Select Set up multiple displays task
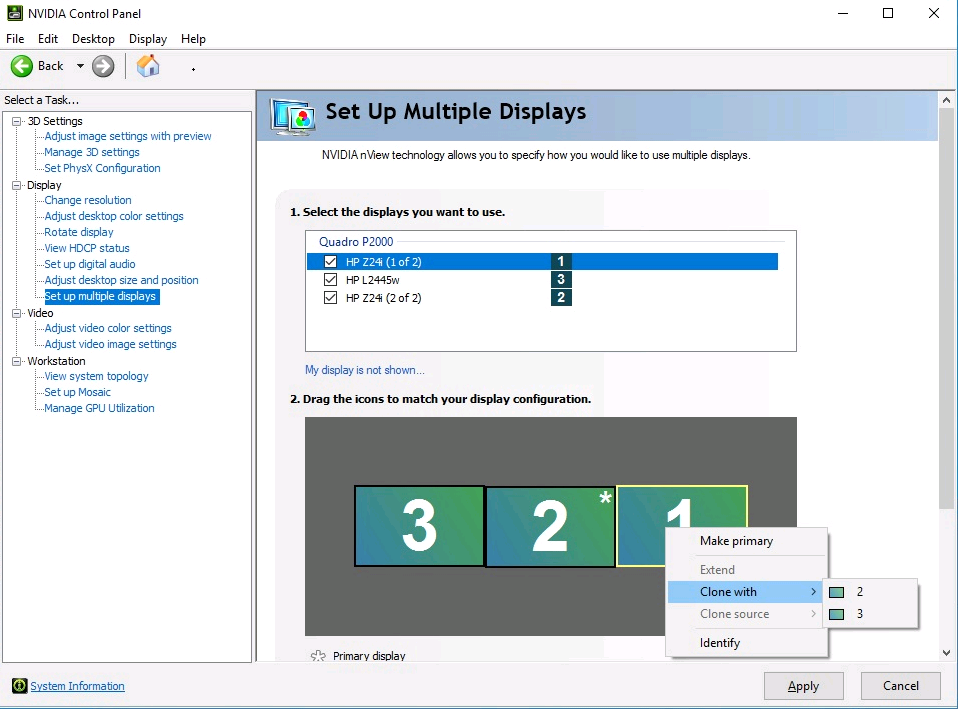This screenshot has width=958, height=709. (x=100, y=296)
